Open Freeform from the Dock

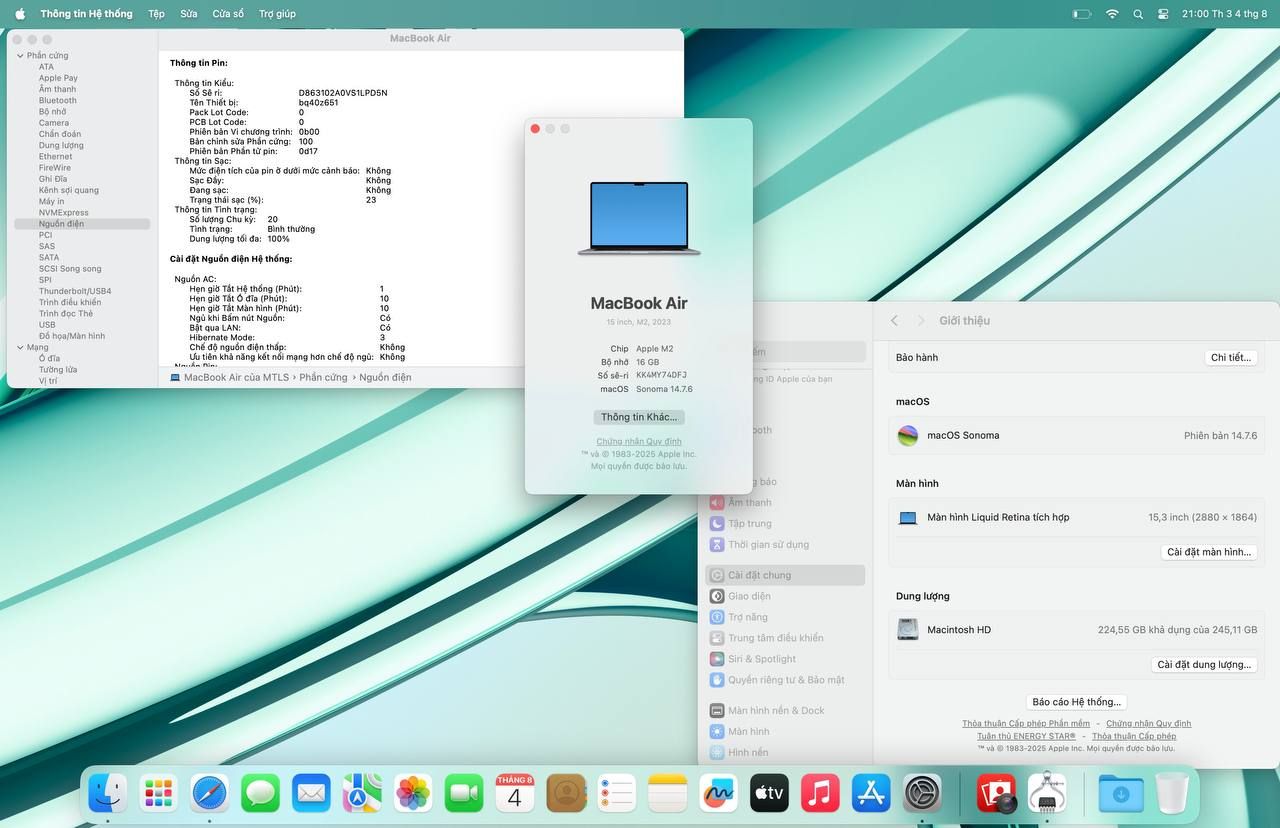[718, 794]
